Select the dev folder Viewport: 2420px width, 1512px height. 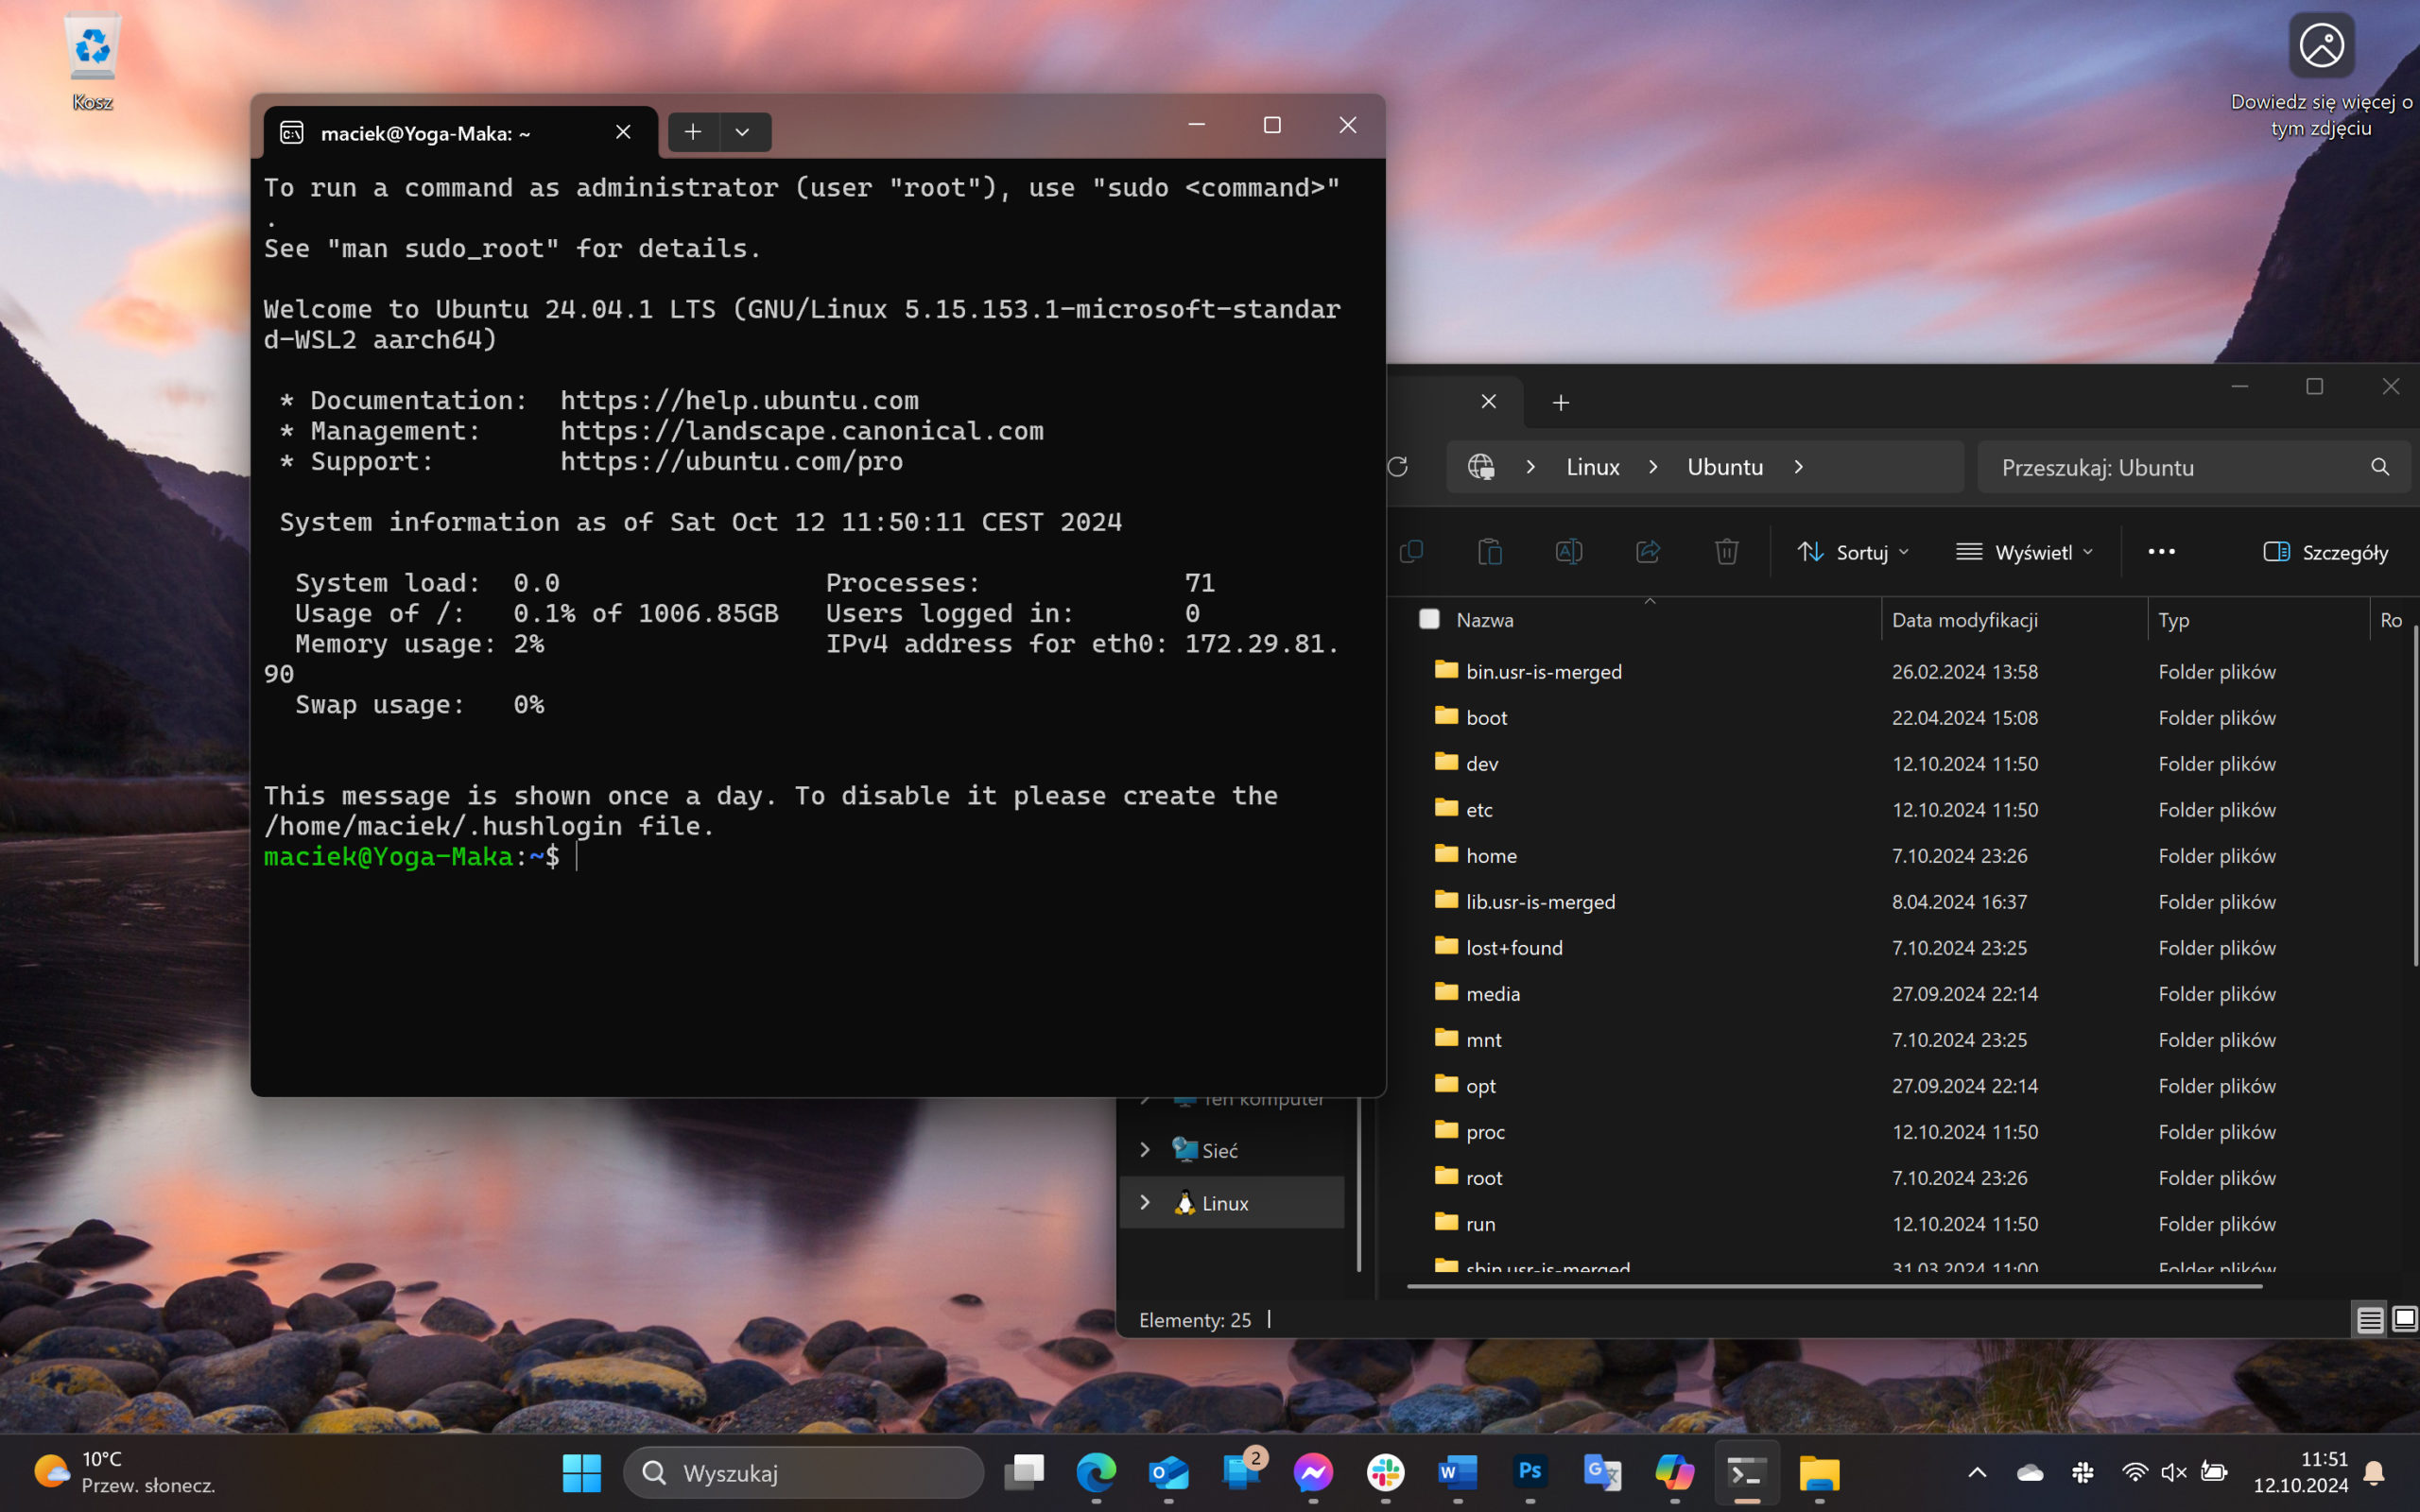(x=1481, y=763)
